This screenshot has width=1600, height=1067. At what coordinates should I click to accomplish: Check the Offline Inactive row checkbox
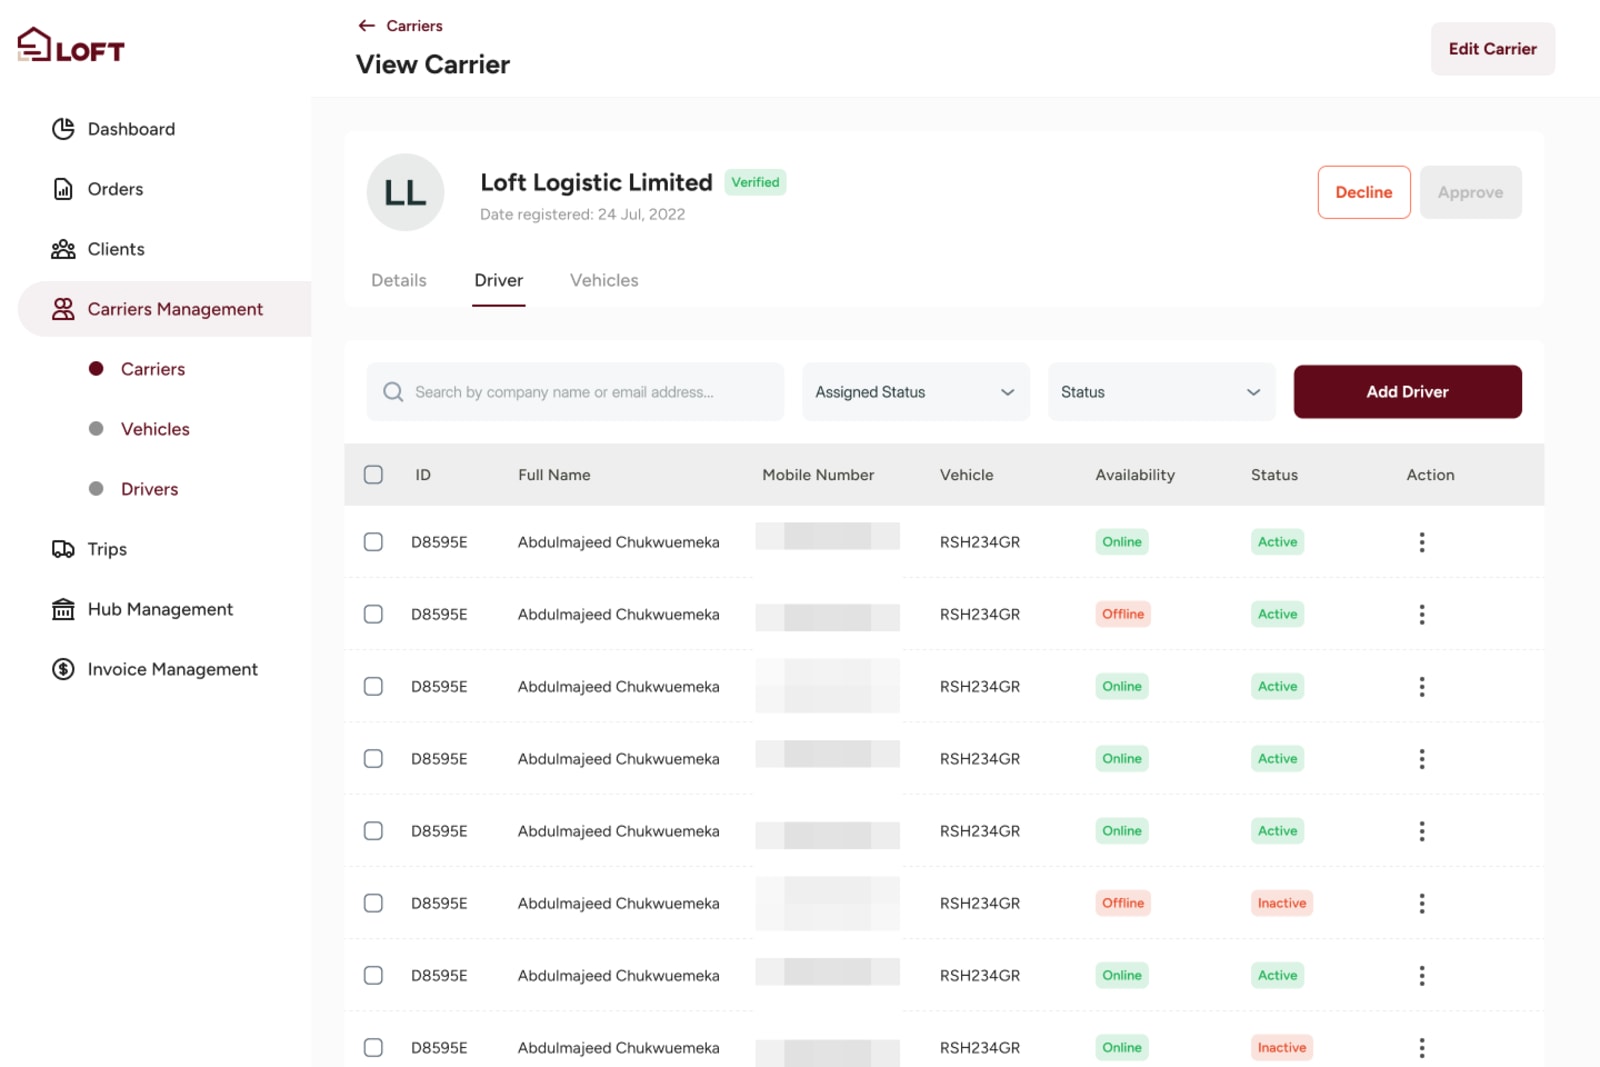[x=373, y=903]
